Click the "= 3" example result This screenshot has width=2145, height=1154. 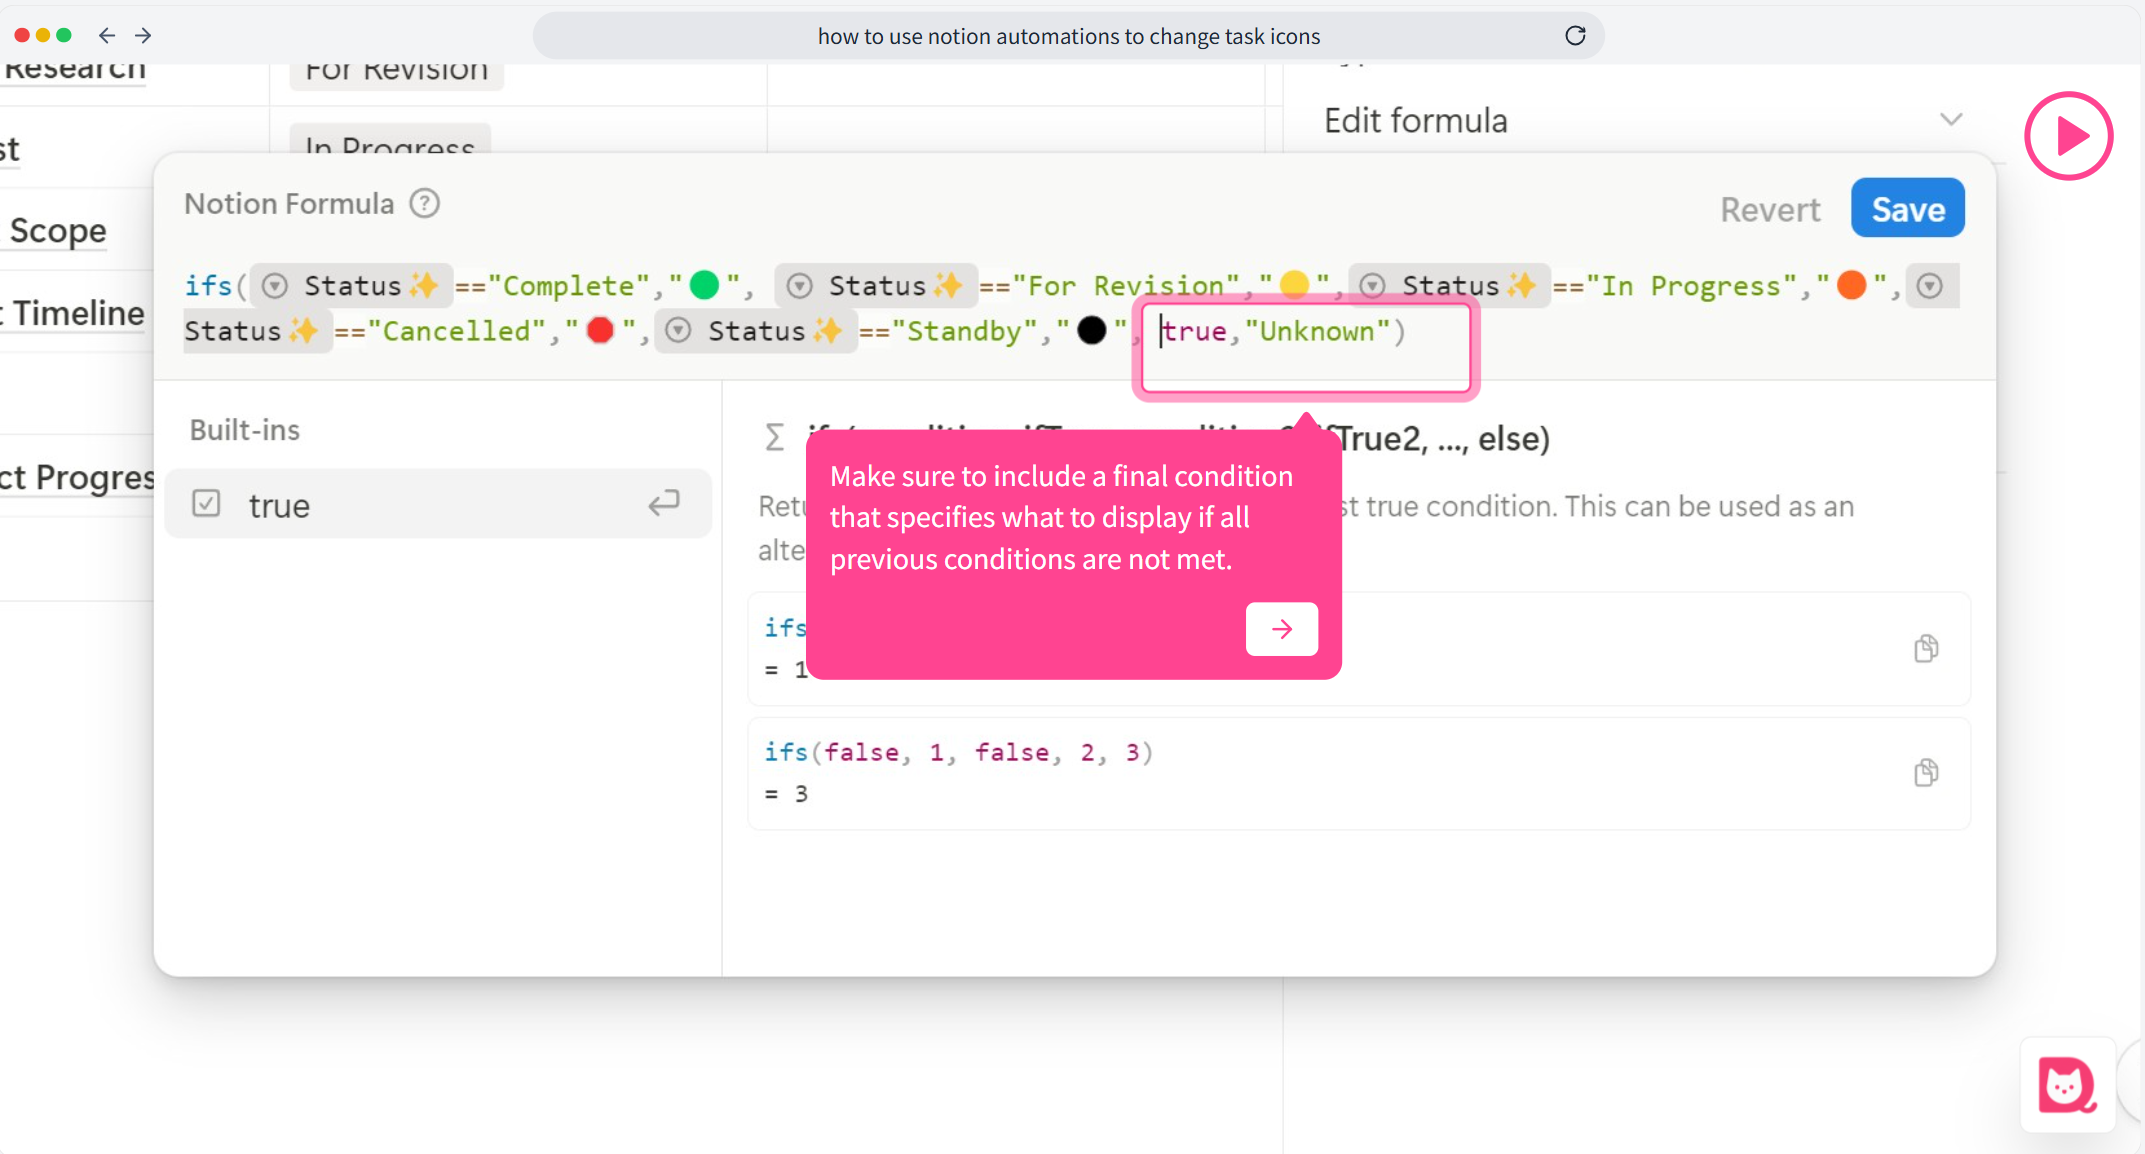point(786,794)
